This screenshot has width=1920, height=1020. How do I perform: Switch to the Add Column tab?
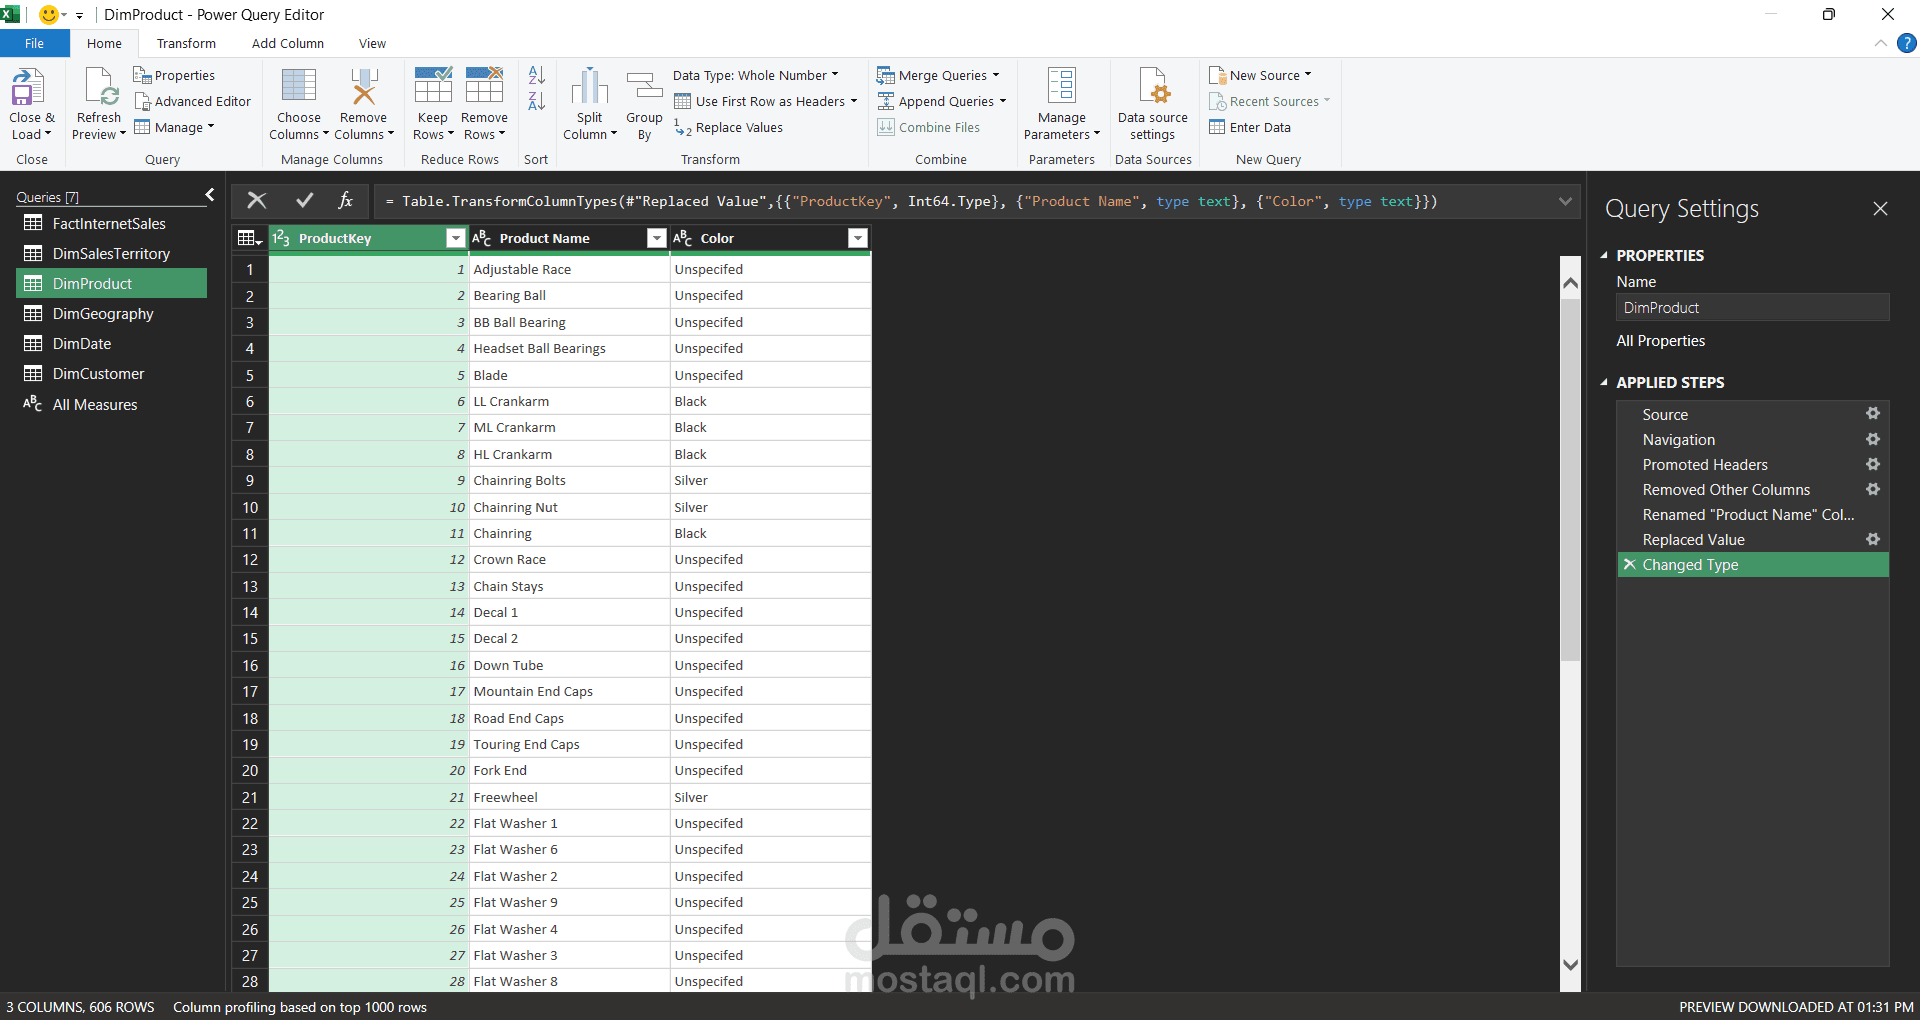[288, 43]
